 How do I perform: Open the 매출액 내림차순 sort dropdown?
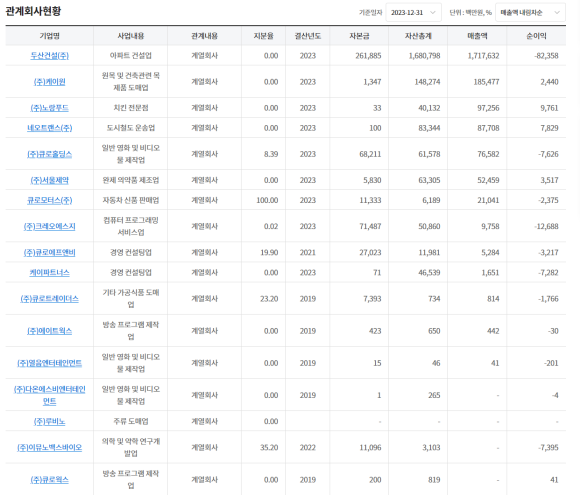530,13
